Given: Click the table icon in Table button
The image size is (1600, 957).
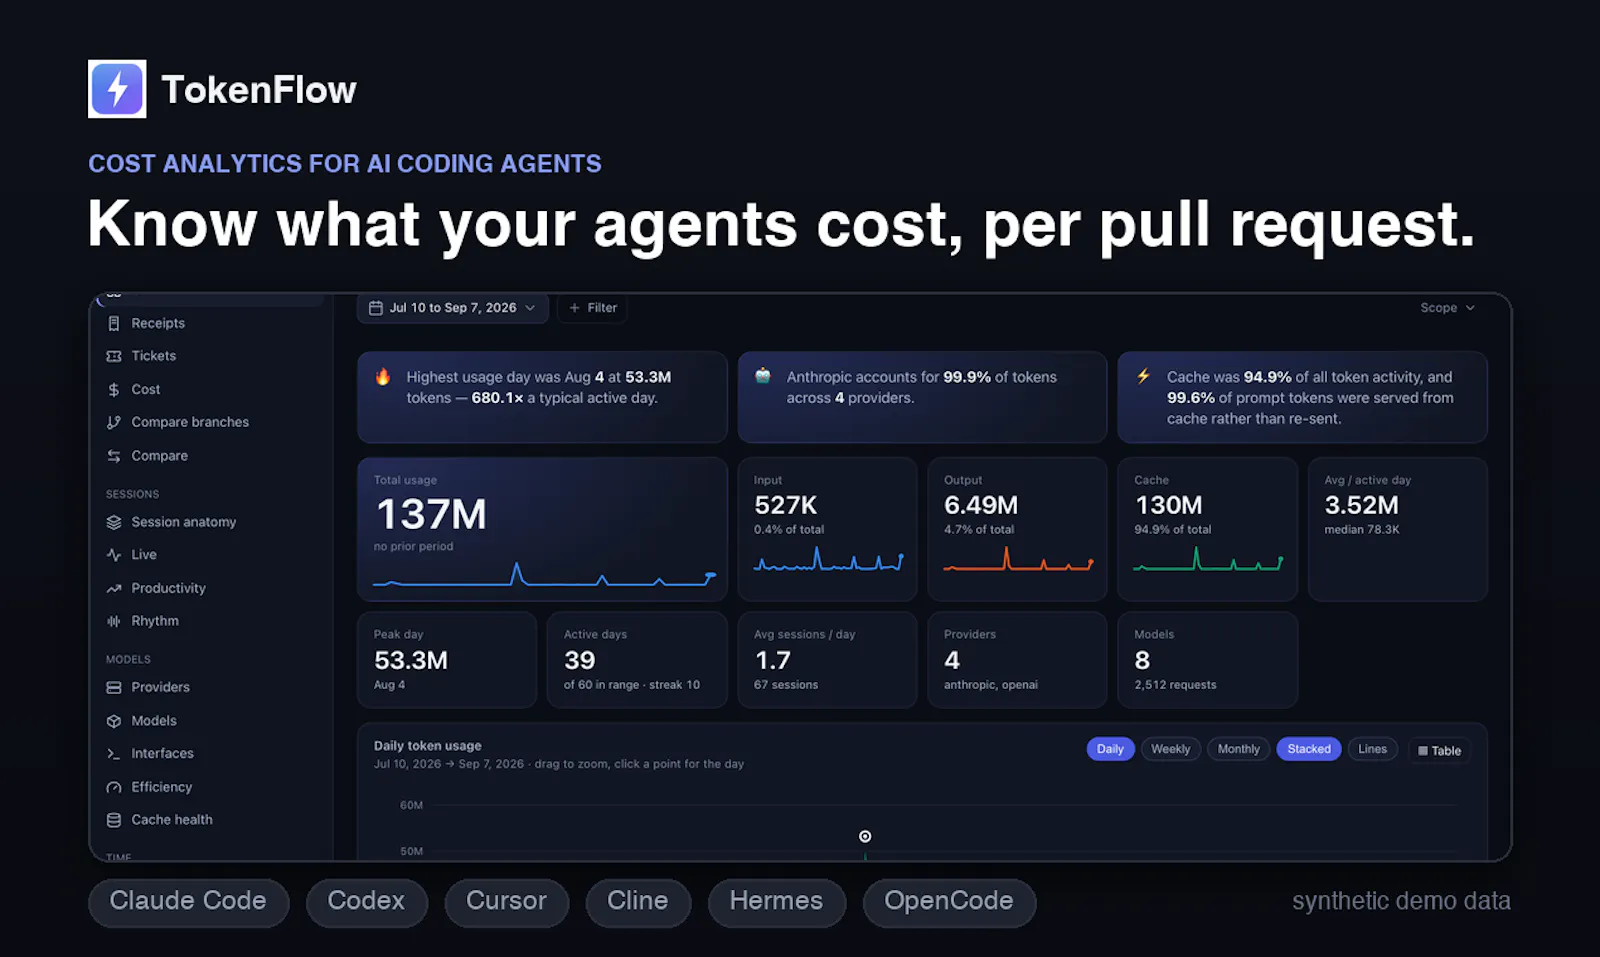Looking at the screenshot, I should pos(1423,751).
